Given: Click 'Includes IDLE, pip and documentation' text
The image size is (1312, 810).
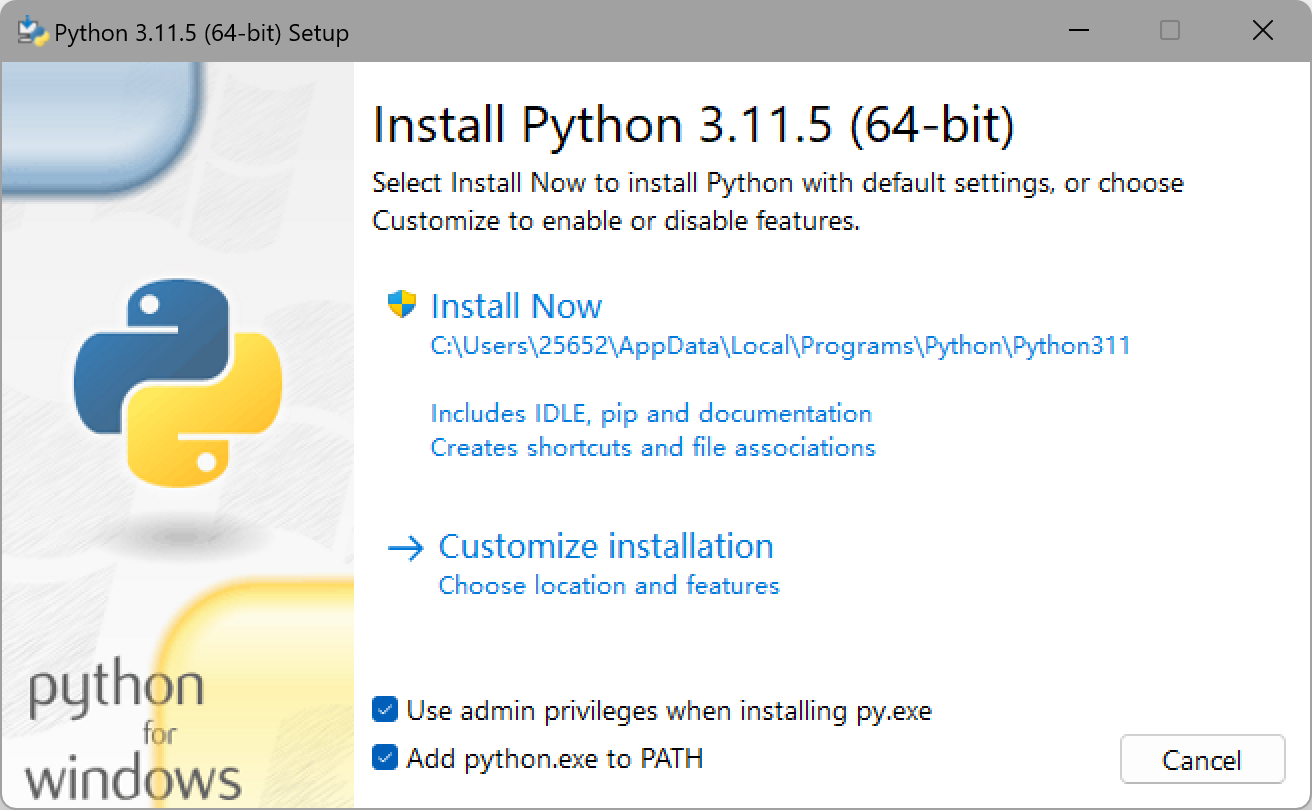Looking at the screenshot, I should (x=651, y=413).
